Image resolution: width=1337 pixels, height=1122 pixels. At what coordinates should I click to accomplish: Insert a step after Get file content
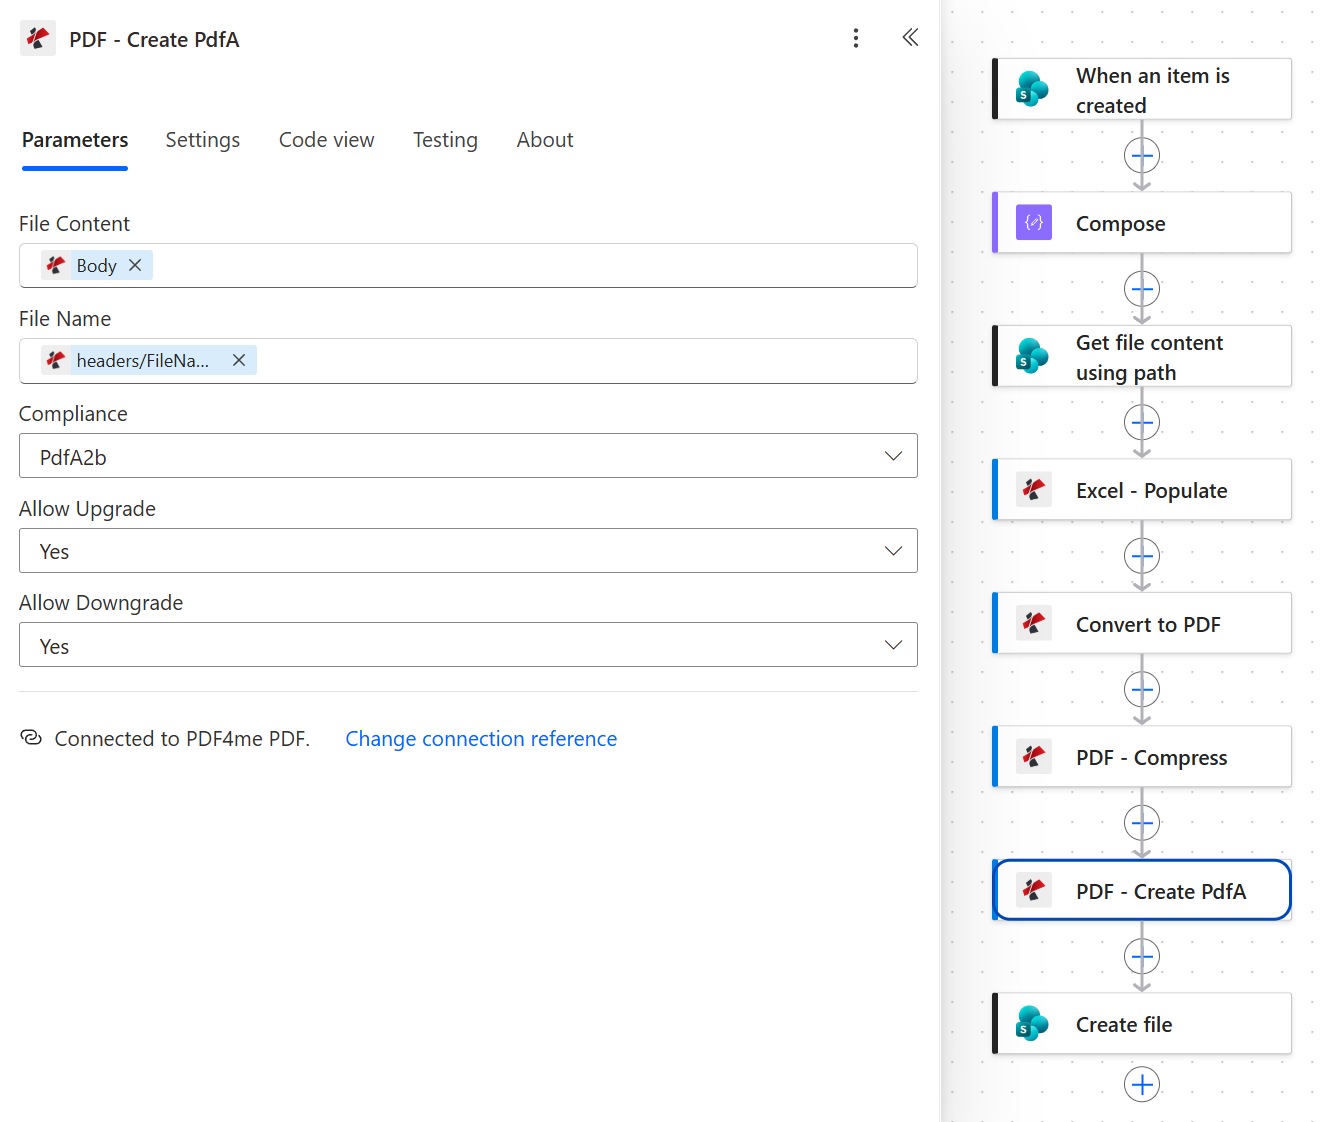[1142, 422]
